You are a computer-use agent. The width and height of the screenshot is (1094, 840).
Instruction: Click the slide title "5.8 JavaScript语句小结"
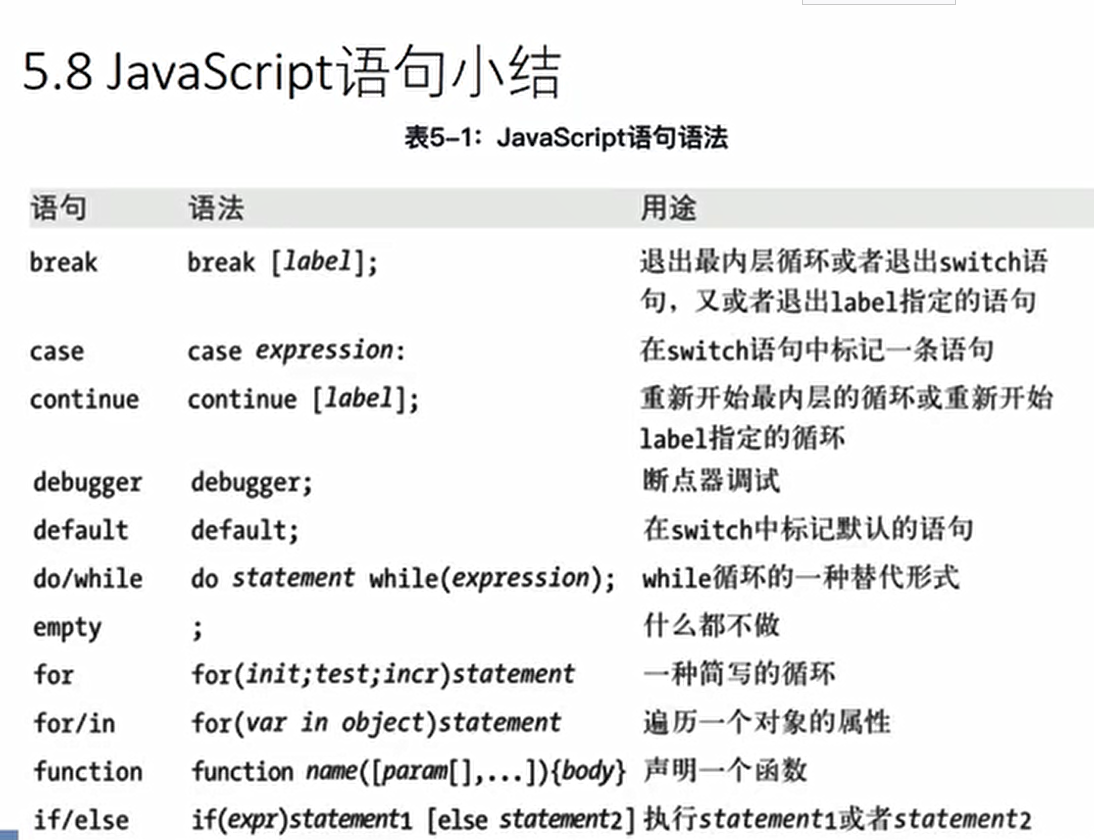(x=292, y=72)
